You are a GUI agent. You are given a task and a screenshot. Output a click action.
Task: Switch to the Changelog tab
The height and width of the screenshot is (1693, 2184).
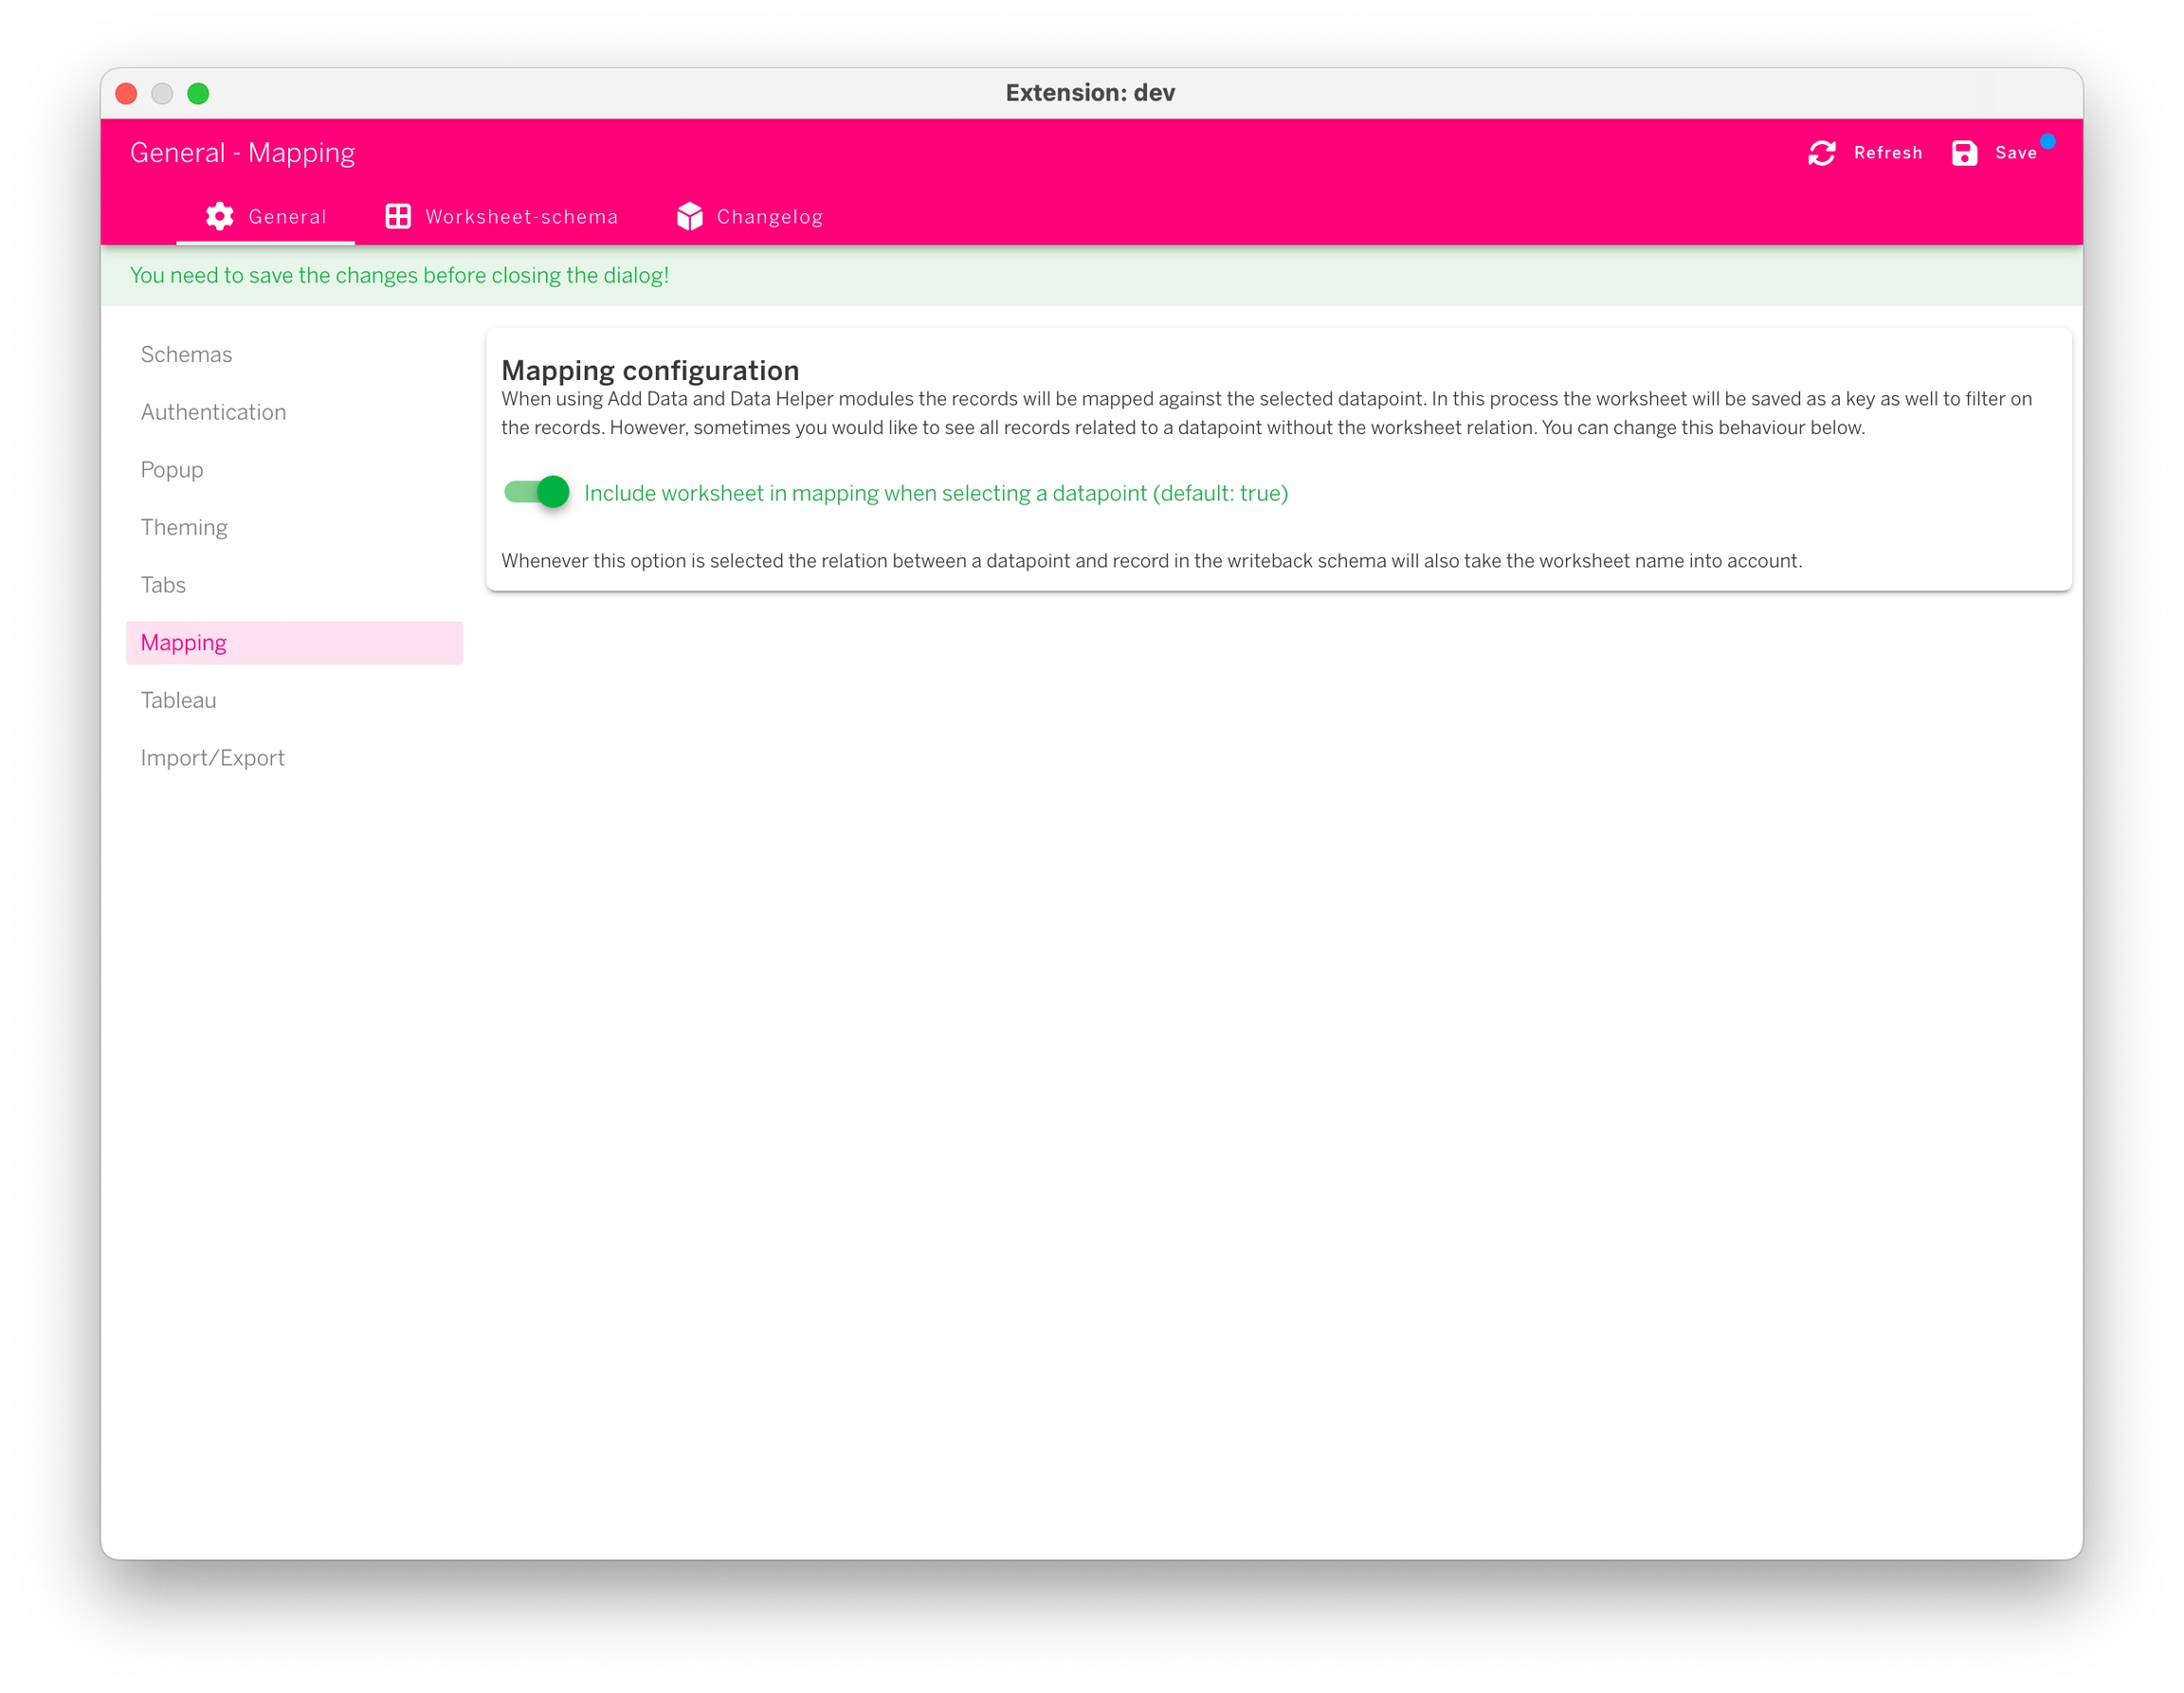click(769, 217)
